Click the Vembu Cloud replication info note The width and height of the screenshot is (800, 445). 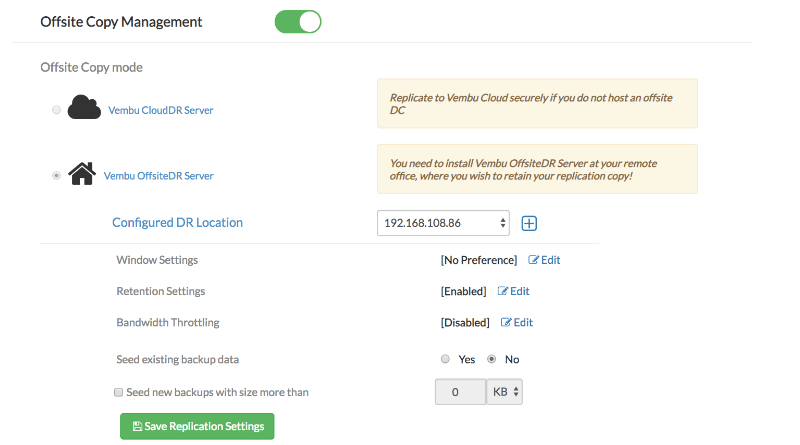point(537,104)
